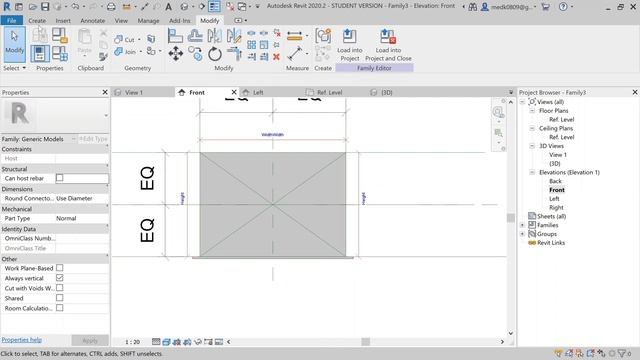This screenshot has width=640, height=360.
Task: Open the family type selector dropdown
Action: pos(106,116)
